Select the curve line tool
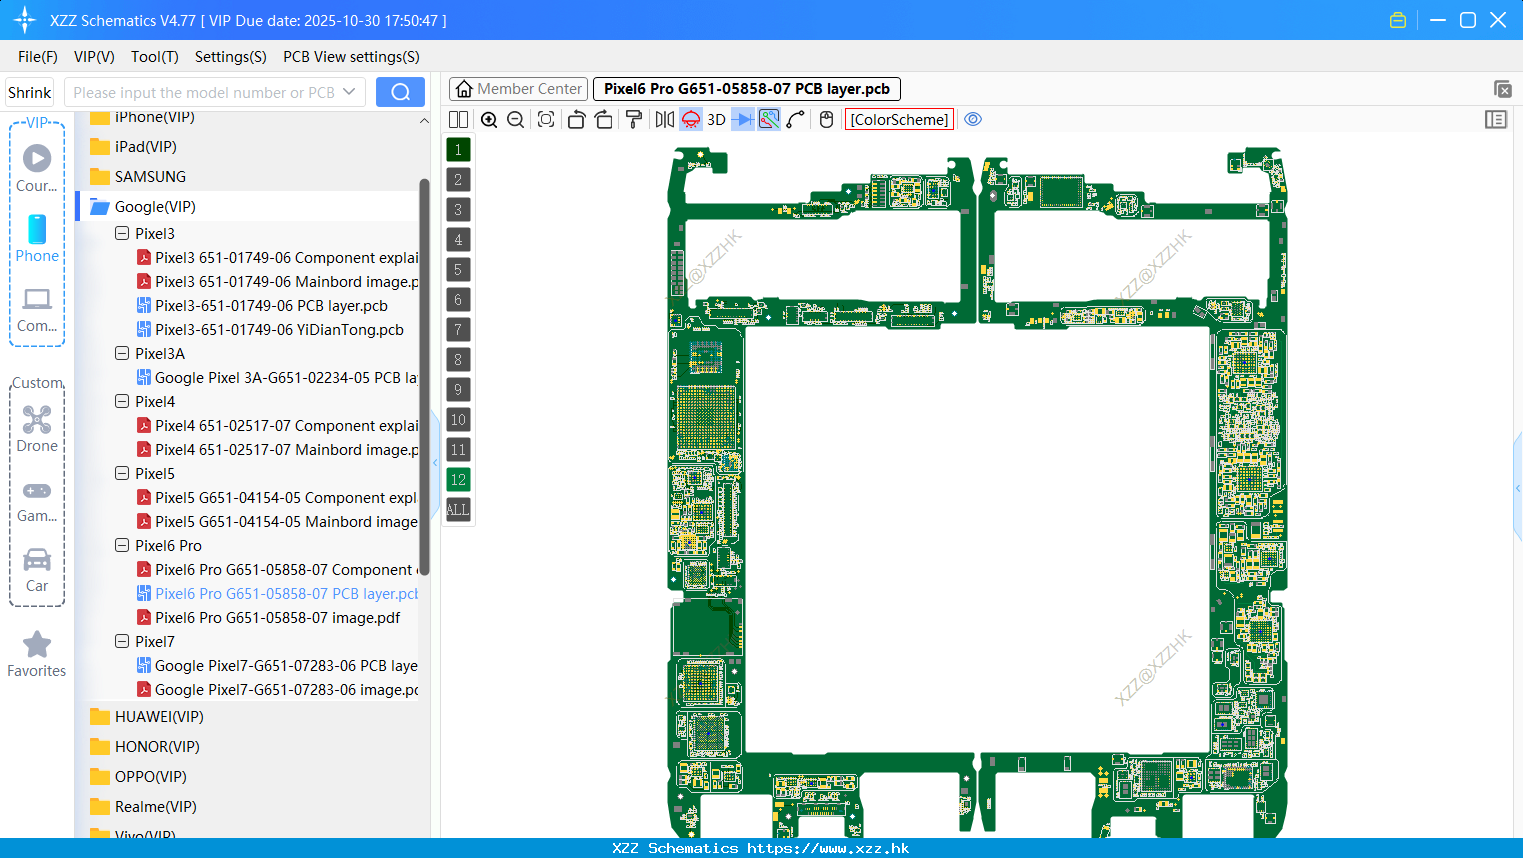Screen dimensions: 1523x858 pyautogui.click(x=795, y=119)
